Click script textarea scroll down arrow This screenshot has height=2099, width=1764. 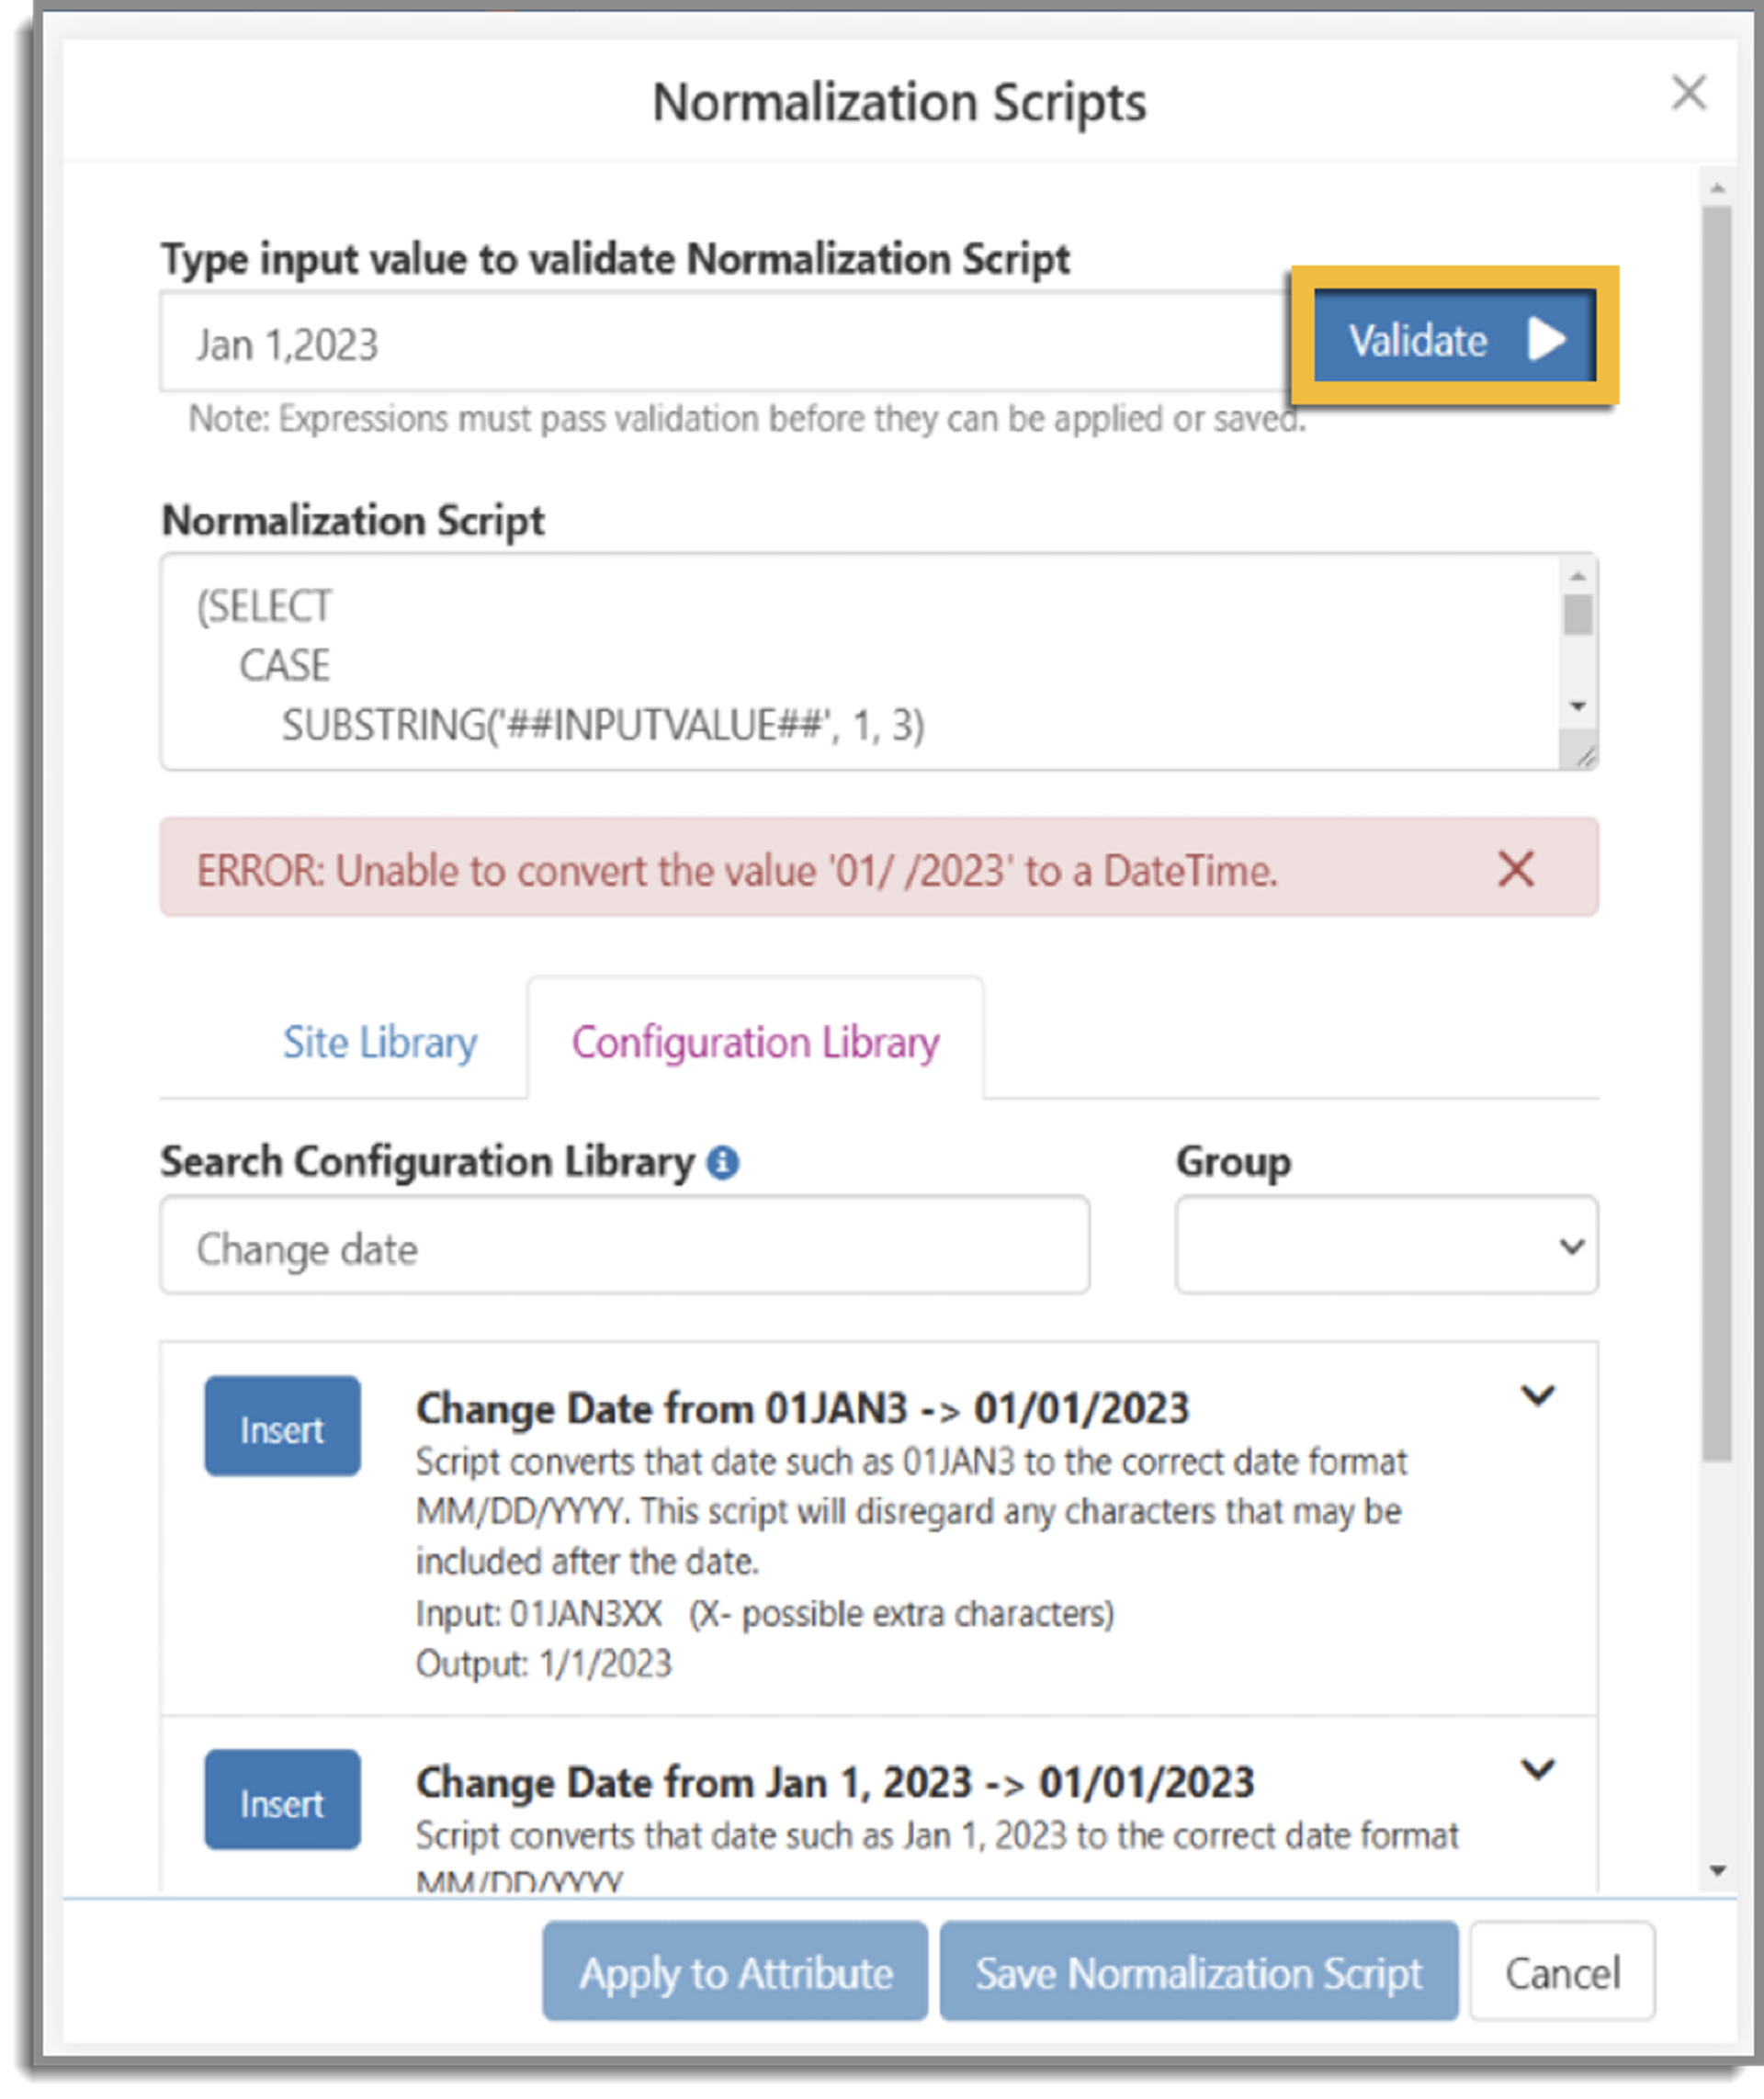coord(1578,706)
